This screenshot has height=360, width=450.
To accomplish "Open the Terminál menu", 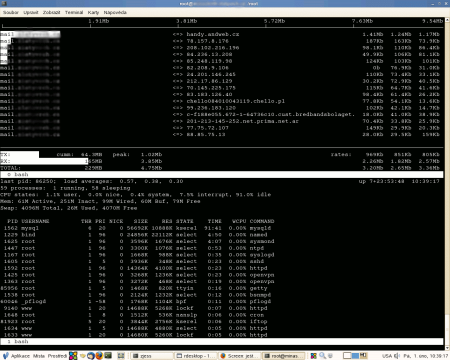I will pos(74,12).
